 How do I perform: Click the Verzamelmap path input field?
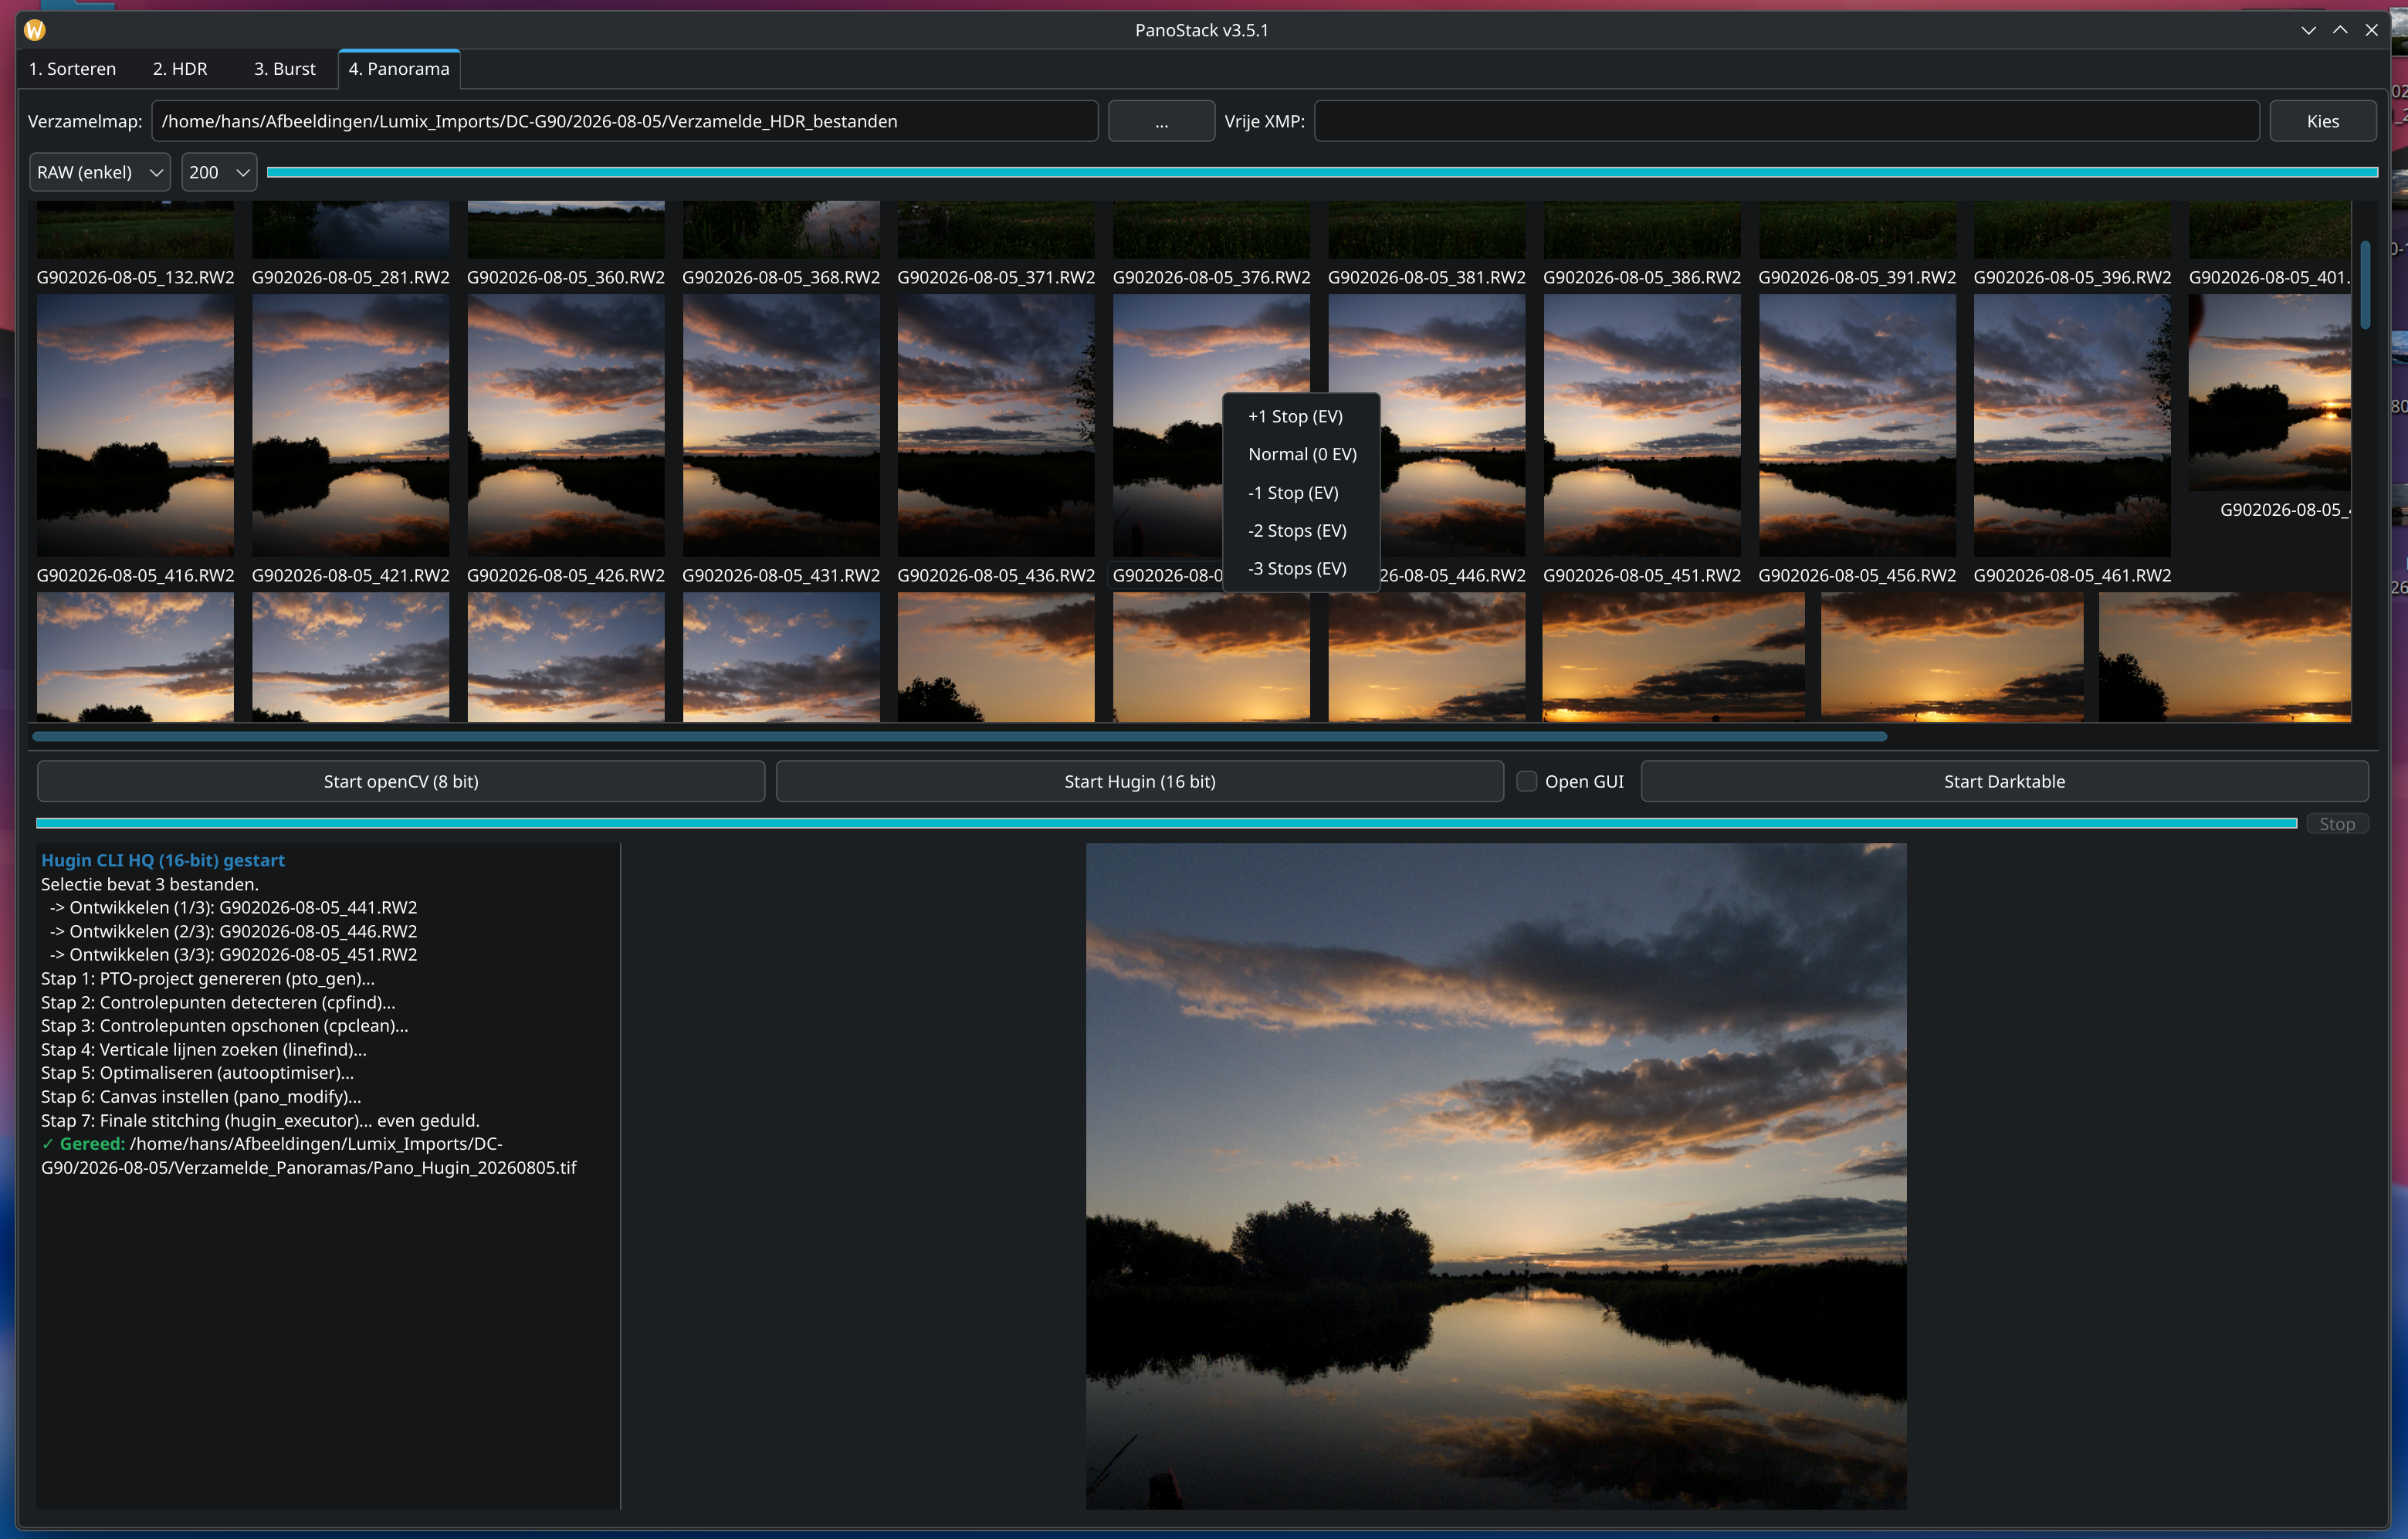(624, 121)
